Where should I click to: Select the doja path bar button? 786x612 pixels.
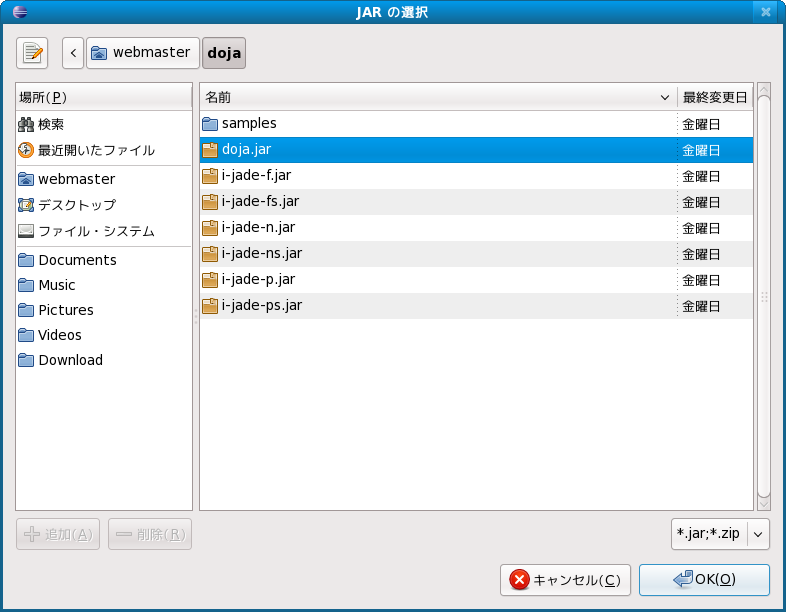pos(225,53)
